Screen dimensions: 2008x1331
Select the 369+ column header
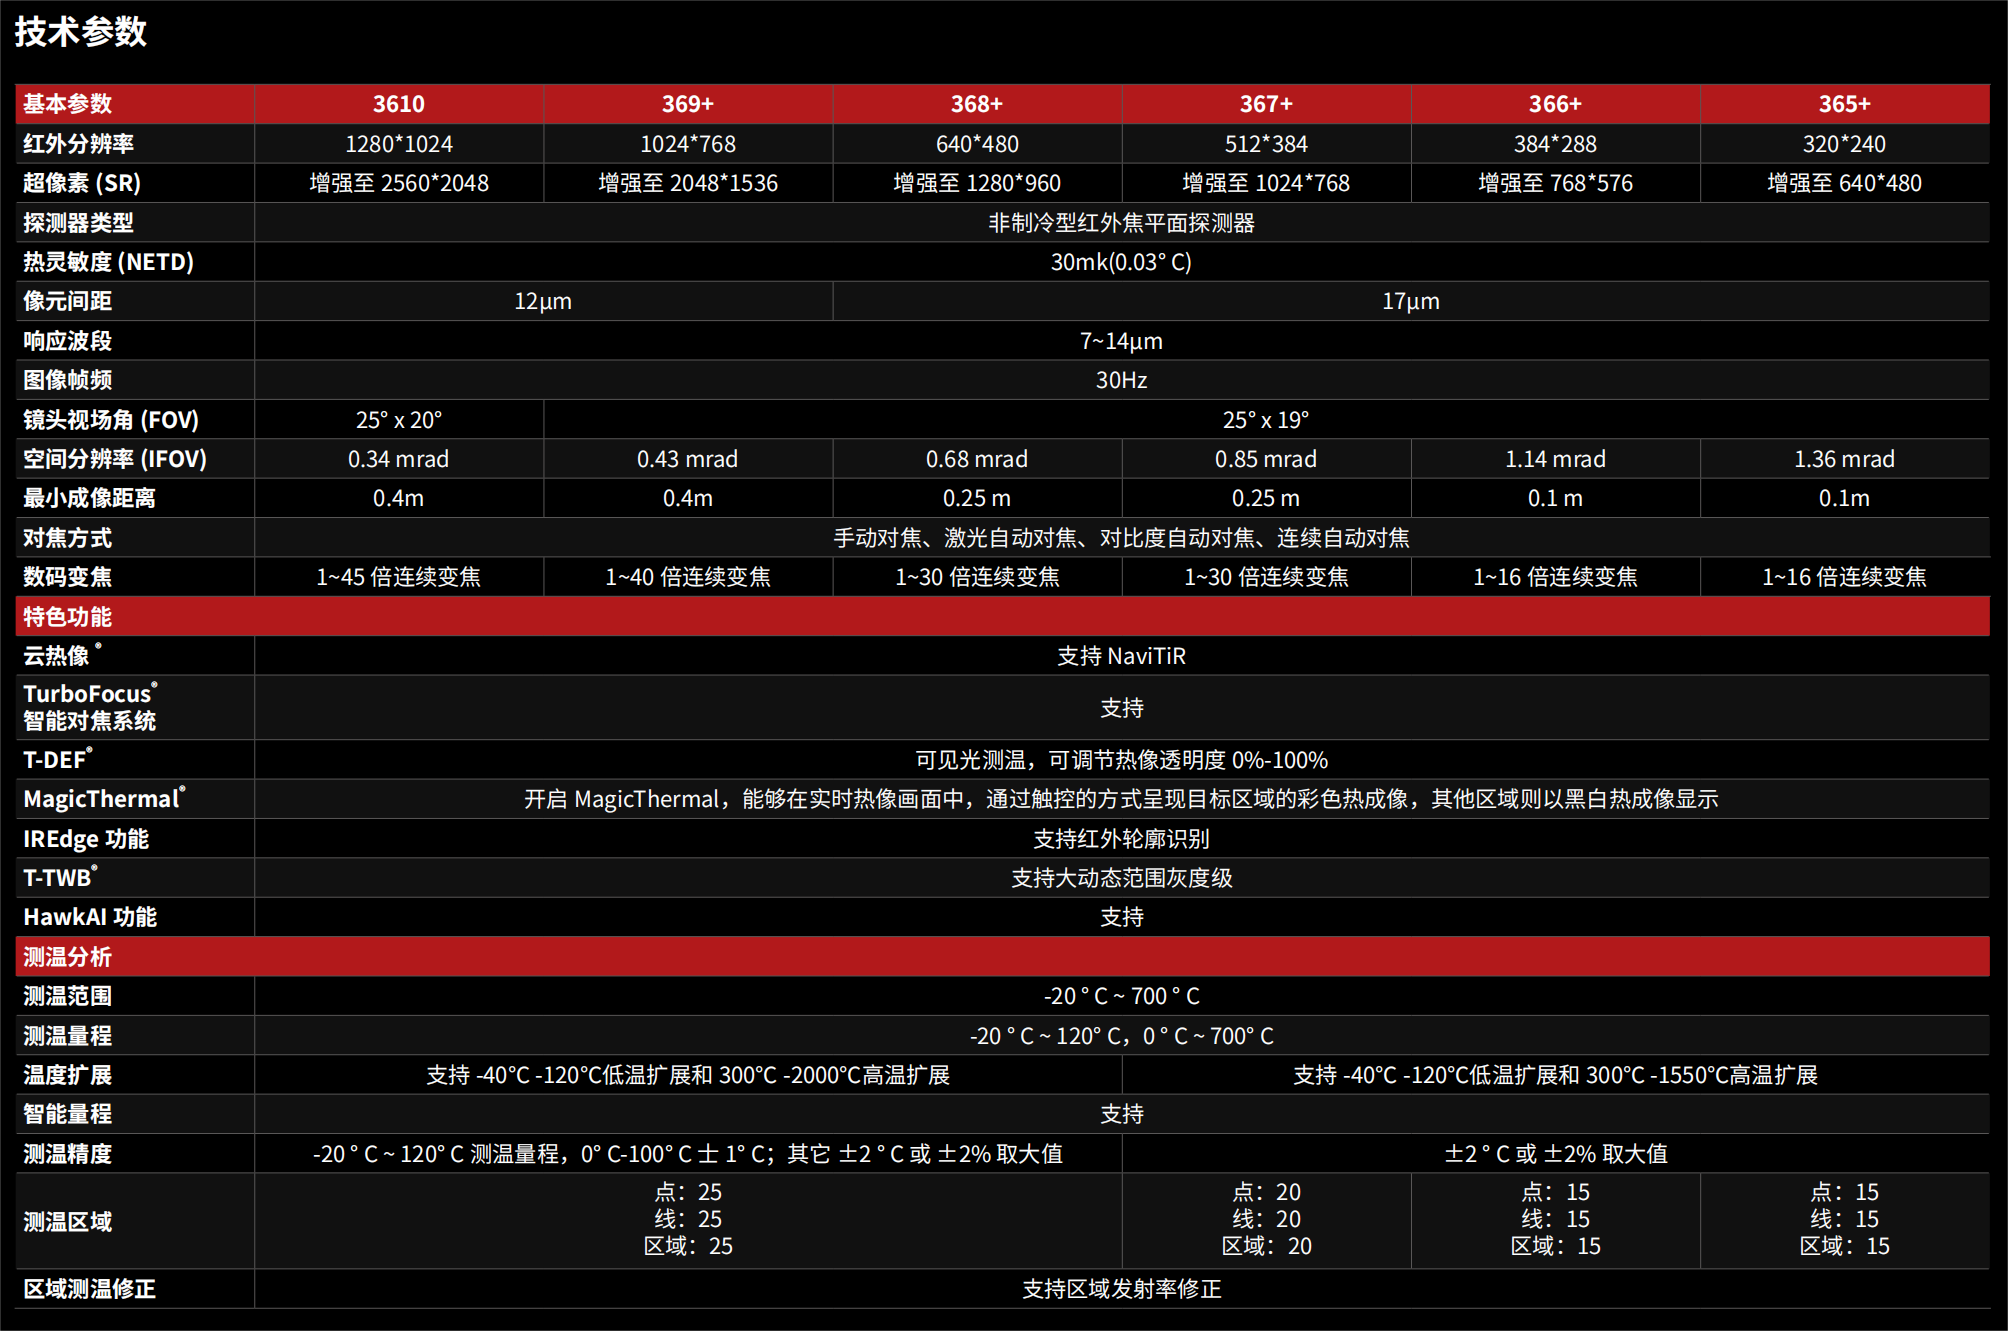(687, 104)
